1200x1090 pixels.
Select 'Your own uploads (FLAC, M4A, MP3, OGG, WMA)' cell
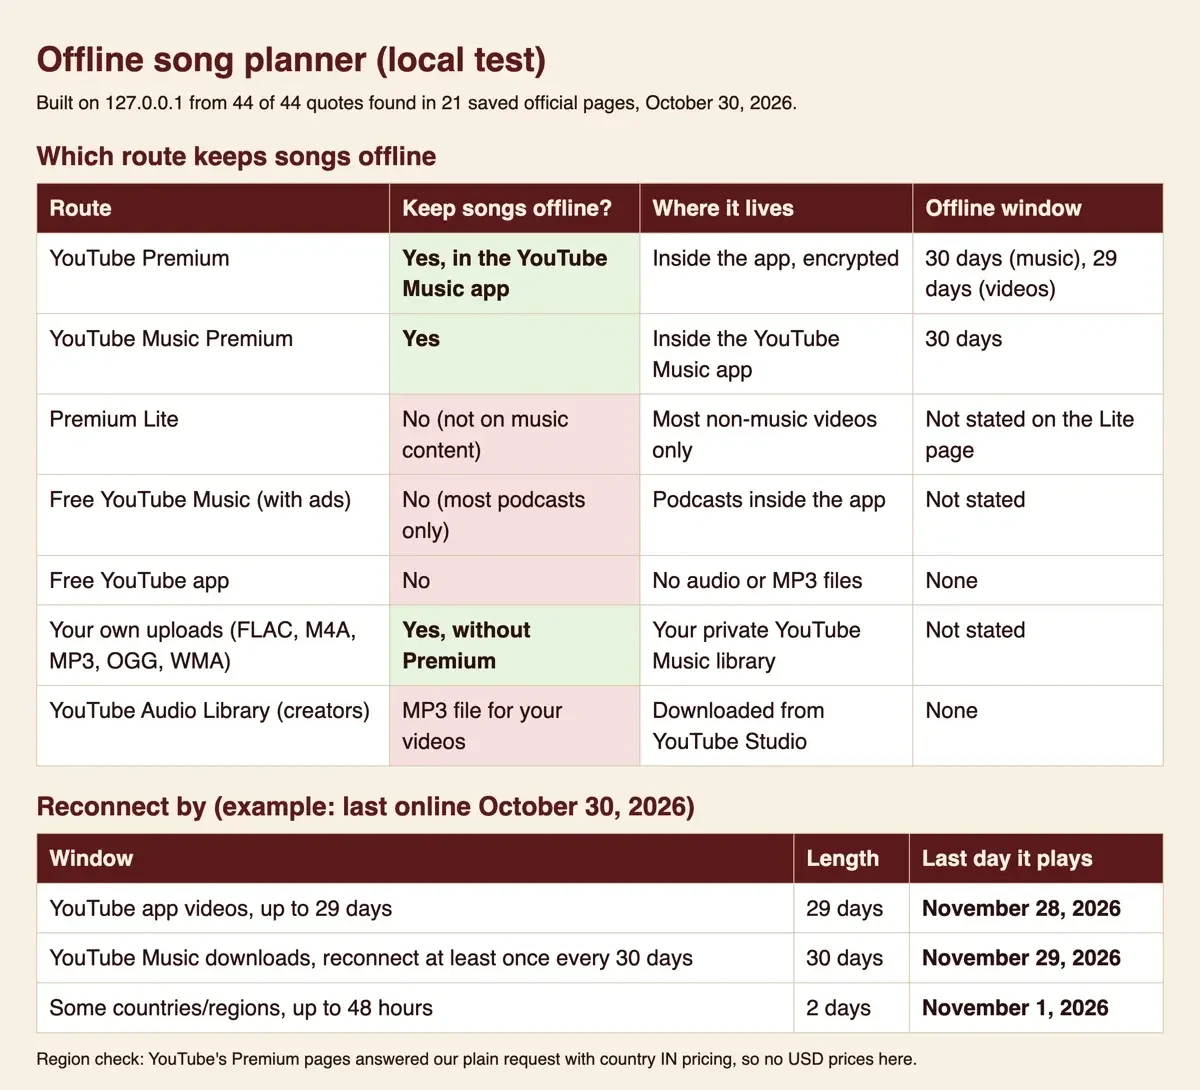213,645
